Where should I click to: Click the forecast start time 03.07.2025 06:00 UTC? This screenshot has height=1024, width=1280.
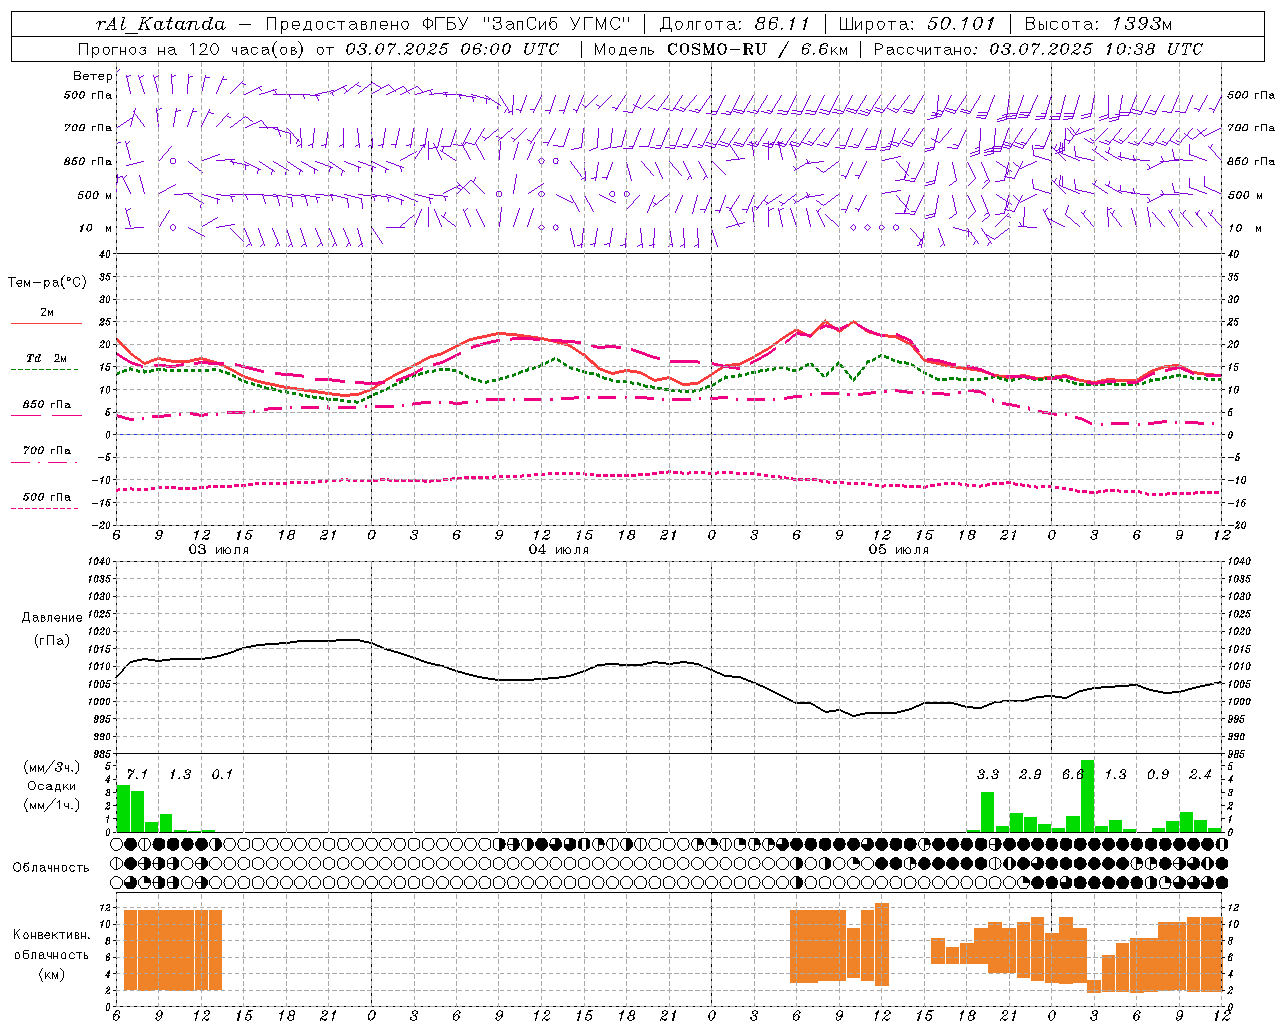[x=452, y=49]
